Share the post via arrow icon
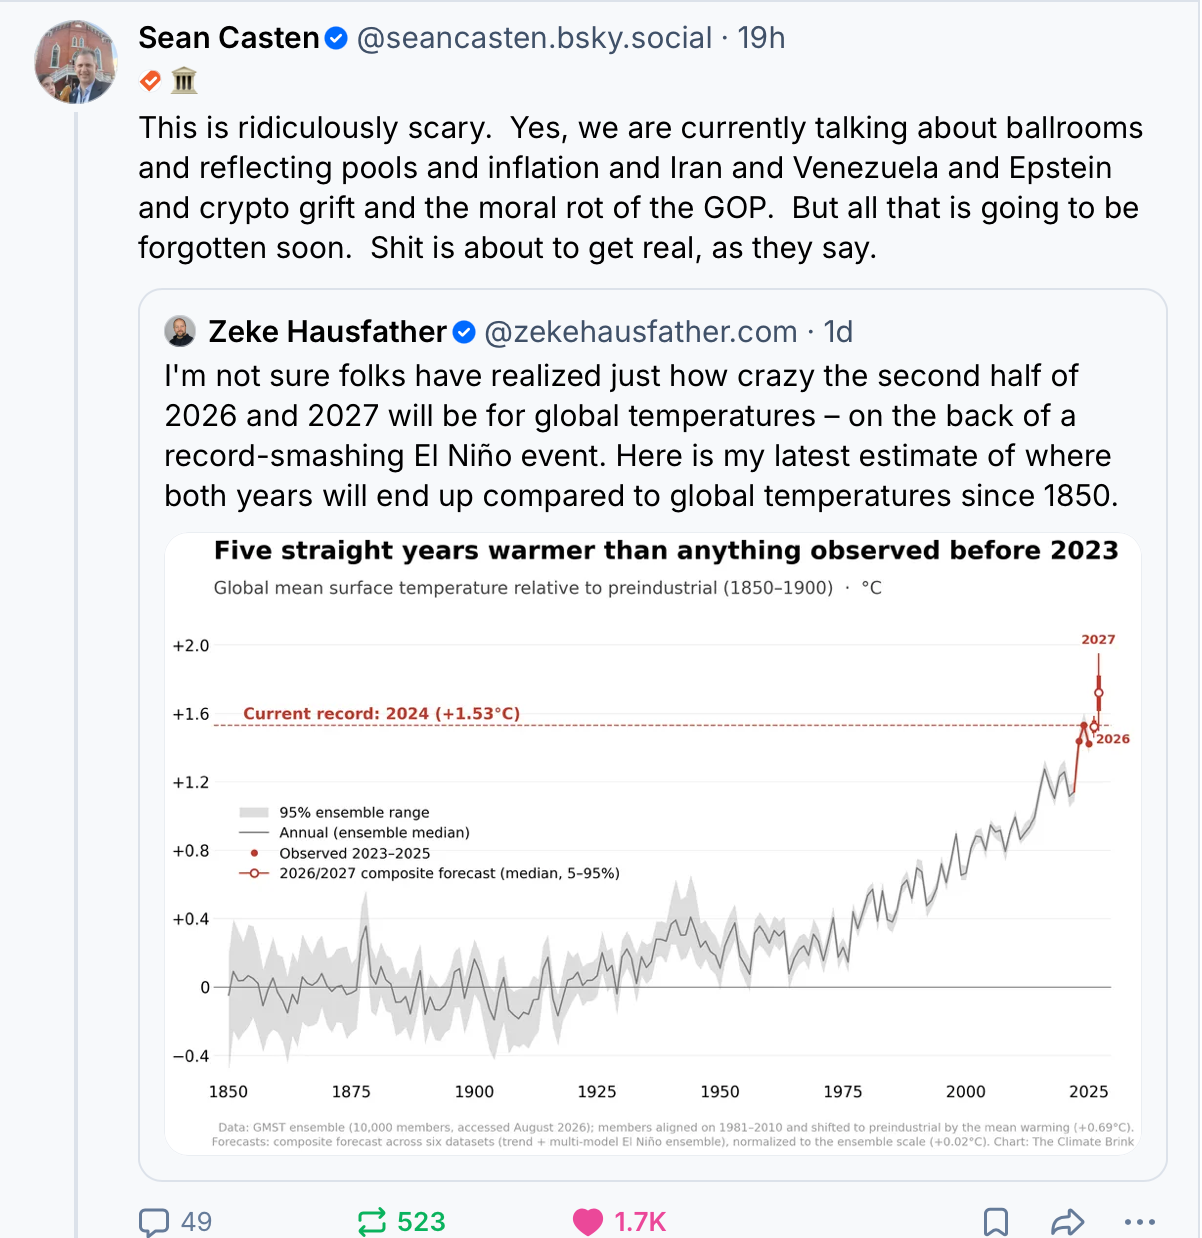The image size is (1202, 1238). [x=1068, y=1222]
